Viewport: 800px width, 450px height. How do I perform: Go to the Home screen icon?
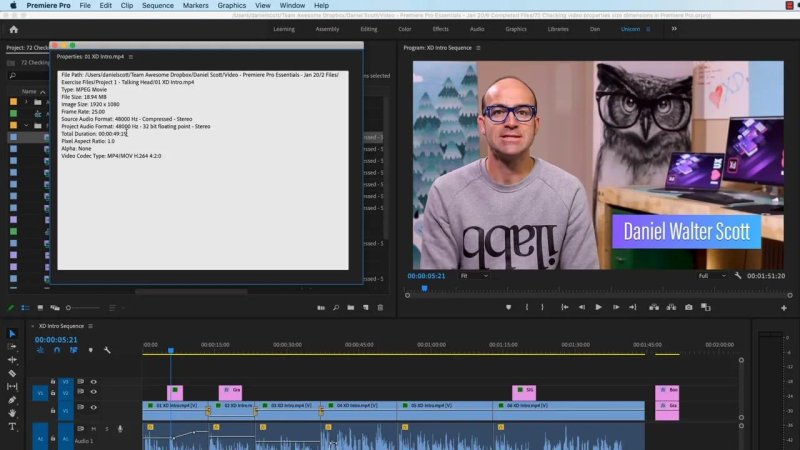[x=14, y=30]
